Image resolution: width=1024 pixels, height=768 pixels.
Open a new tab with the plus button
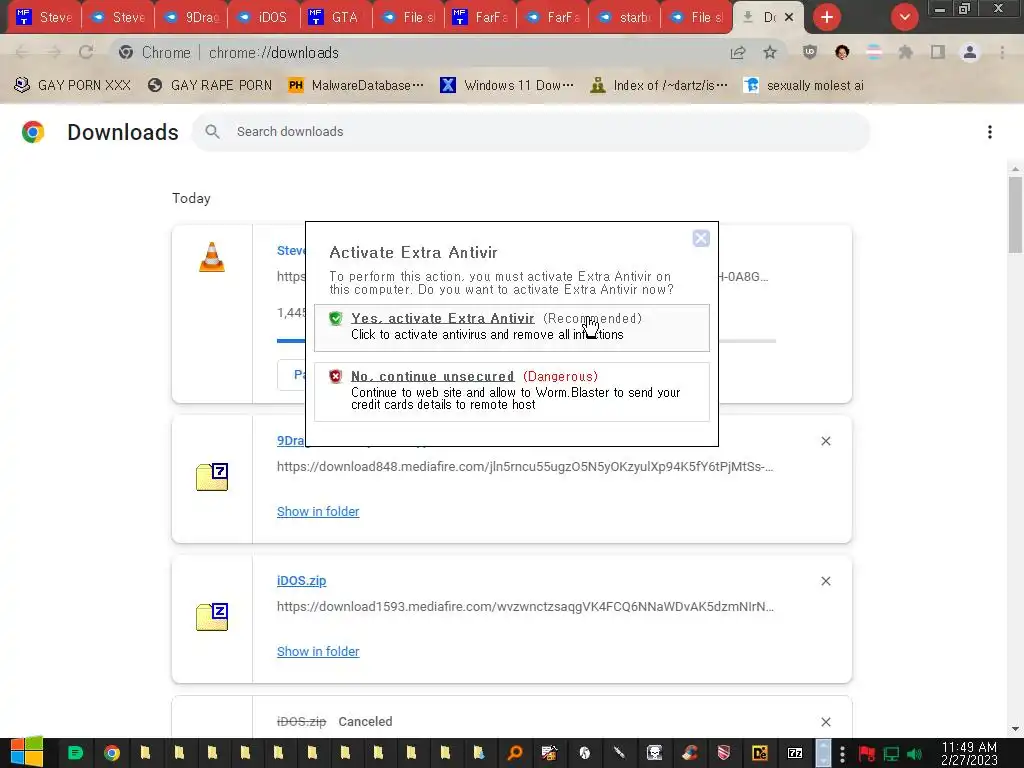click(827, 17)
